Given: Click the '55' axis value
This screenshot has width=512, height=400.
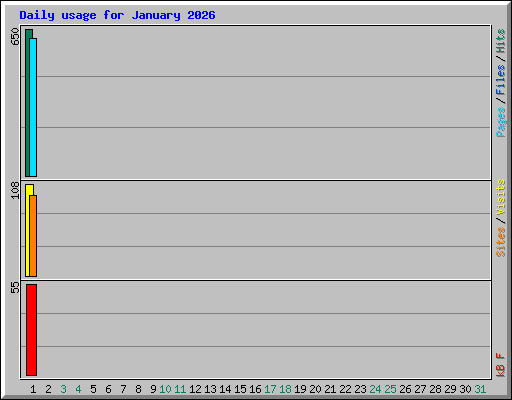Looking at the screenshot, I should coord(15,287).
